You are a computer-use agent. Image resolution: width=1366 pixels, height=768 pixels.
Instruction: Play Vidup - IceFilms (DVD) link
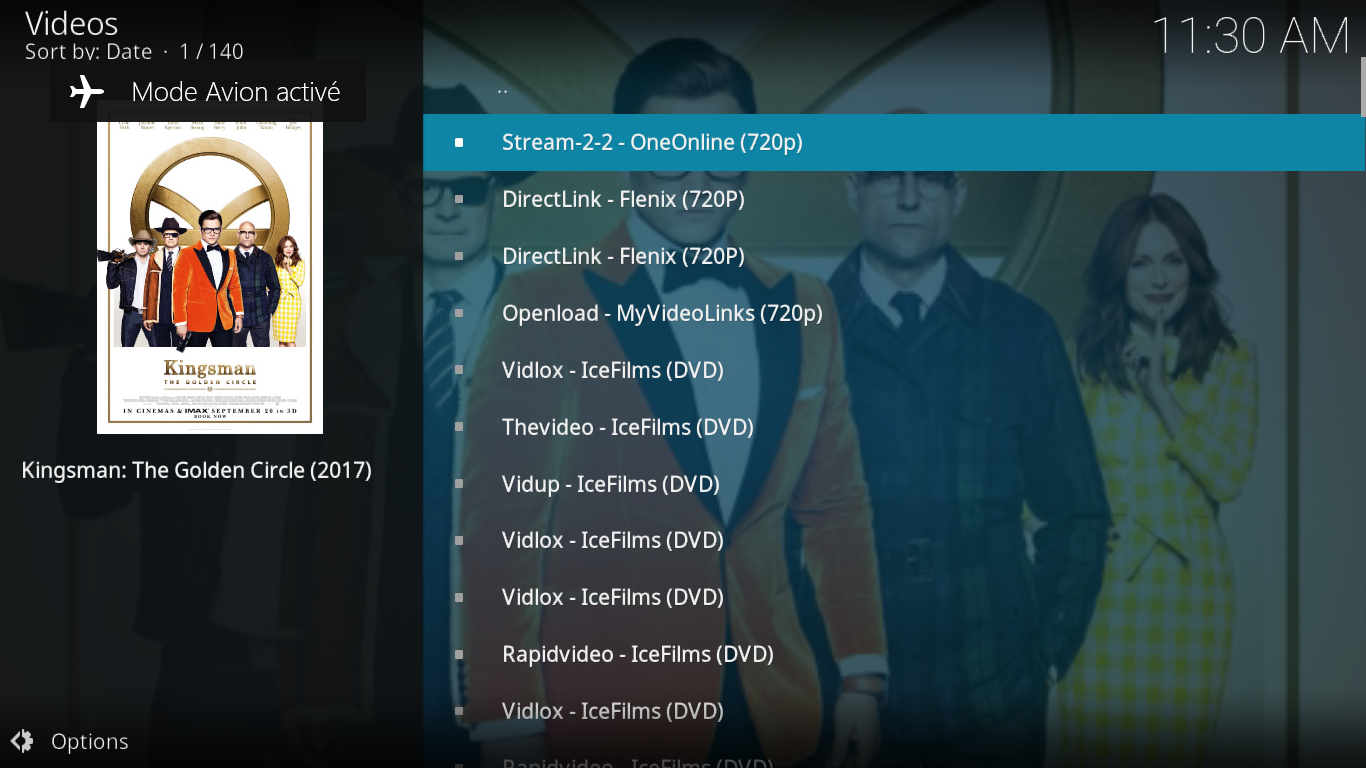coord(894,484)
